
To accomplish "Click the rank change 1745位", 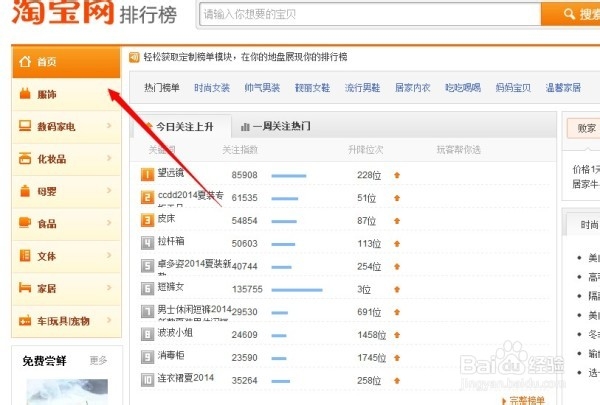I will 372,358.
